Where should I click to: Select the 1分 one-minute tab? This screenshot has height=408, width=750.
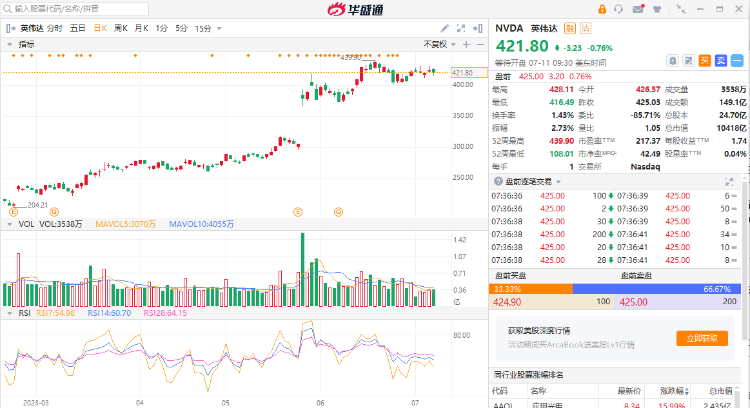click(162, 29)
